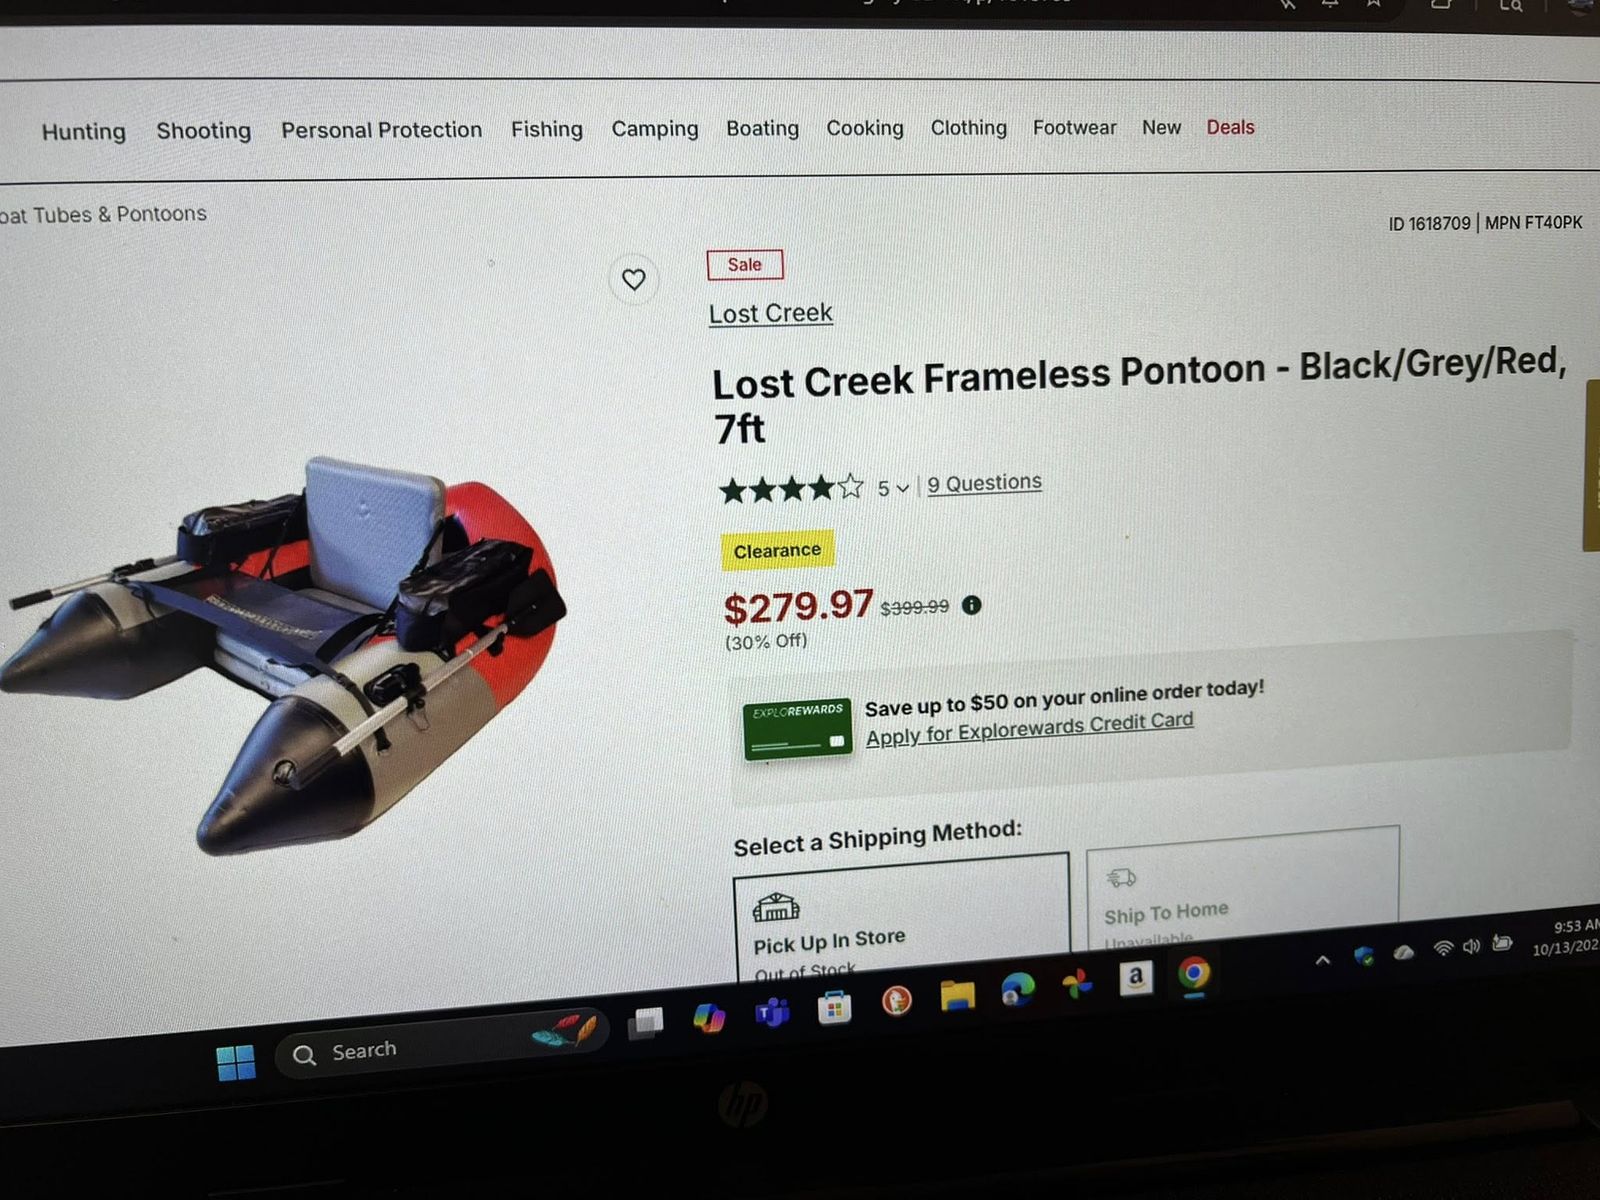Viewport: 1600px width, 1200px height.
Task: Apply for Explorewards Credit Card link
Action: pyautogui.click(x=1029, y=728)
